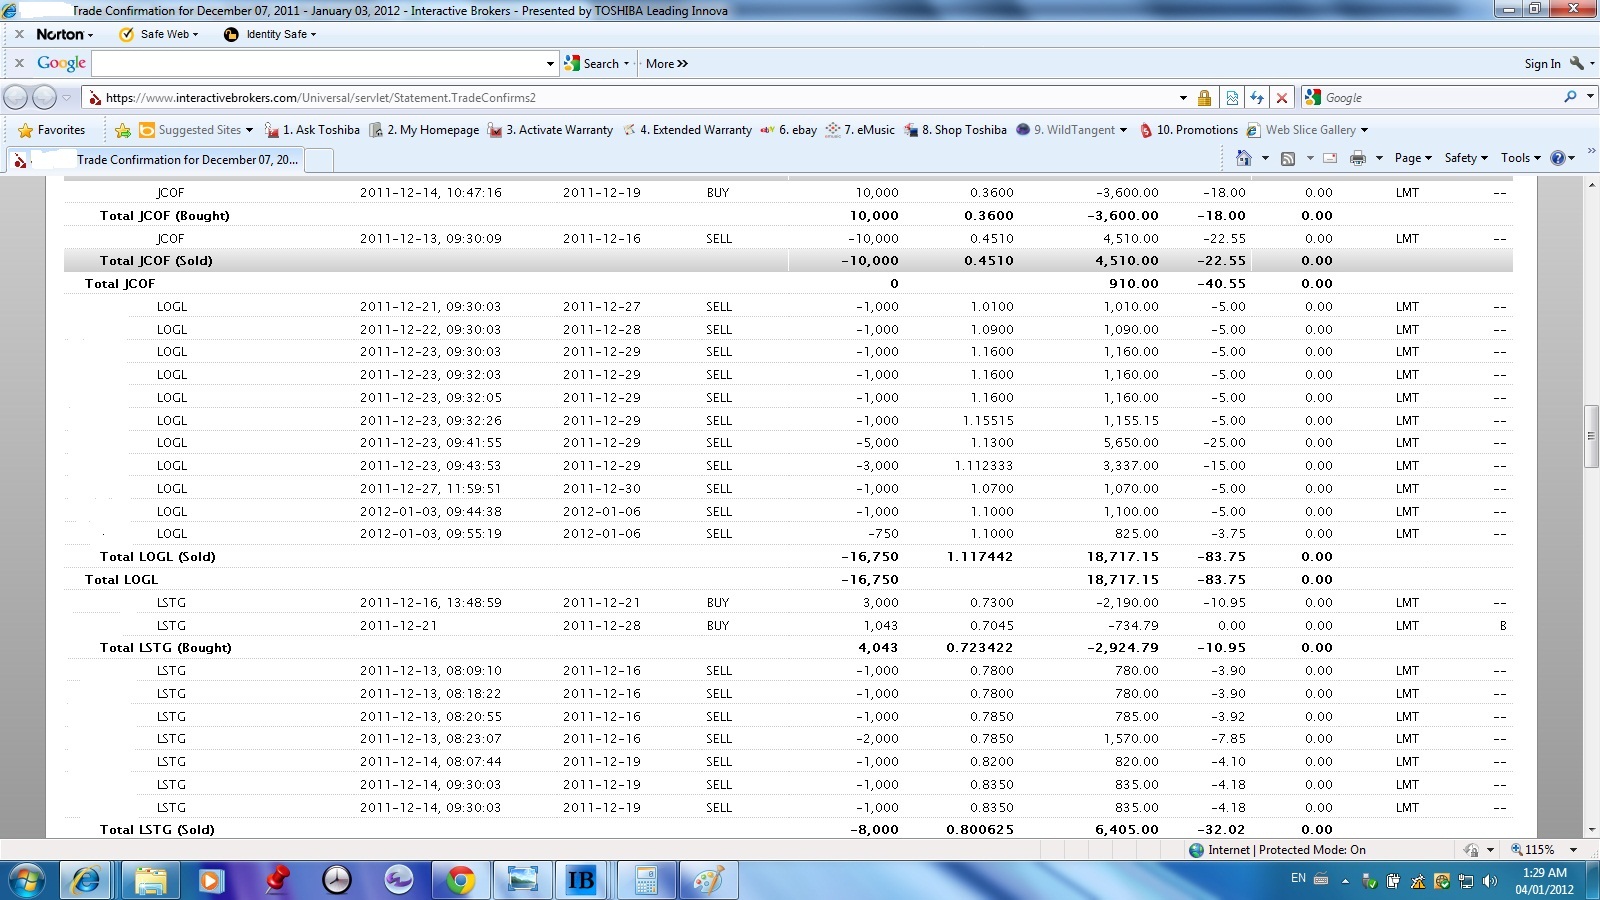Open the Page dropdown menu
This screenshot has width=1600, height=900.
[1412, 158]
